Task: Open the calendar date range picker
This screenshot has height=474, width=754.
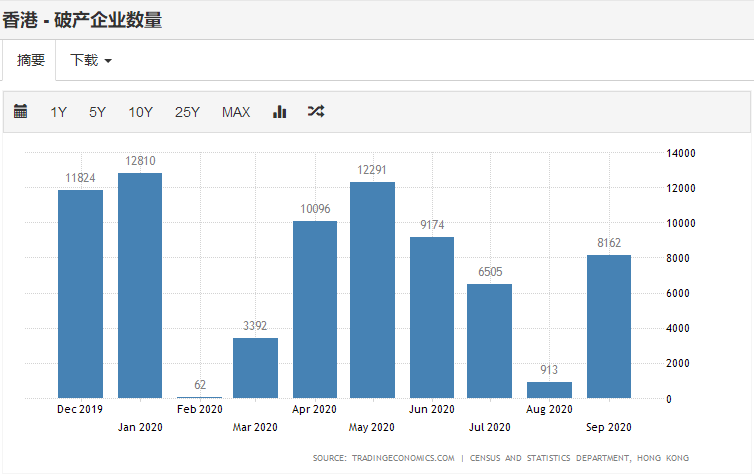Action: pos(20,112)
